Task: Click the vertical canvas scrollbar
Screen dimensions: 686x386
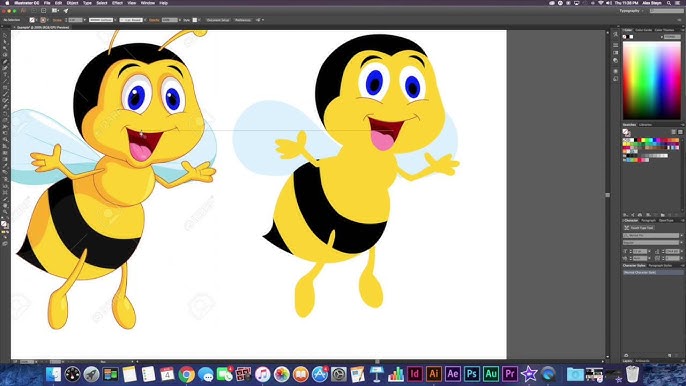Action: pyautogui.click(x=607, y=195)
